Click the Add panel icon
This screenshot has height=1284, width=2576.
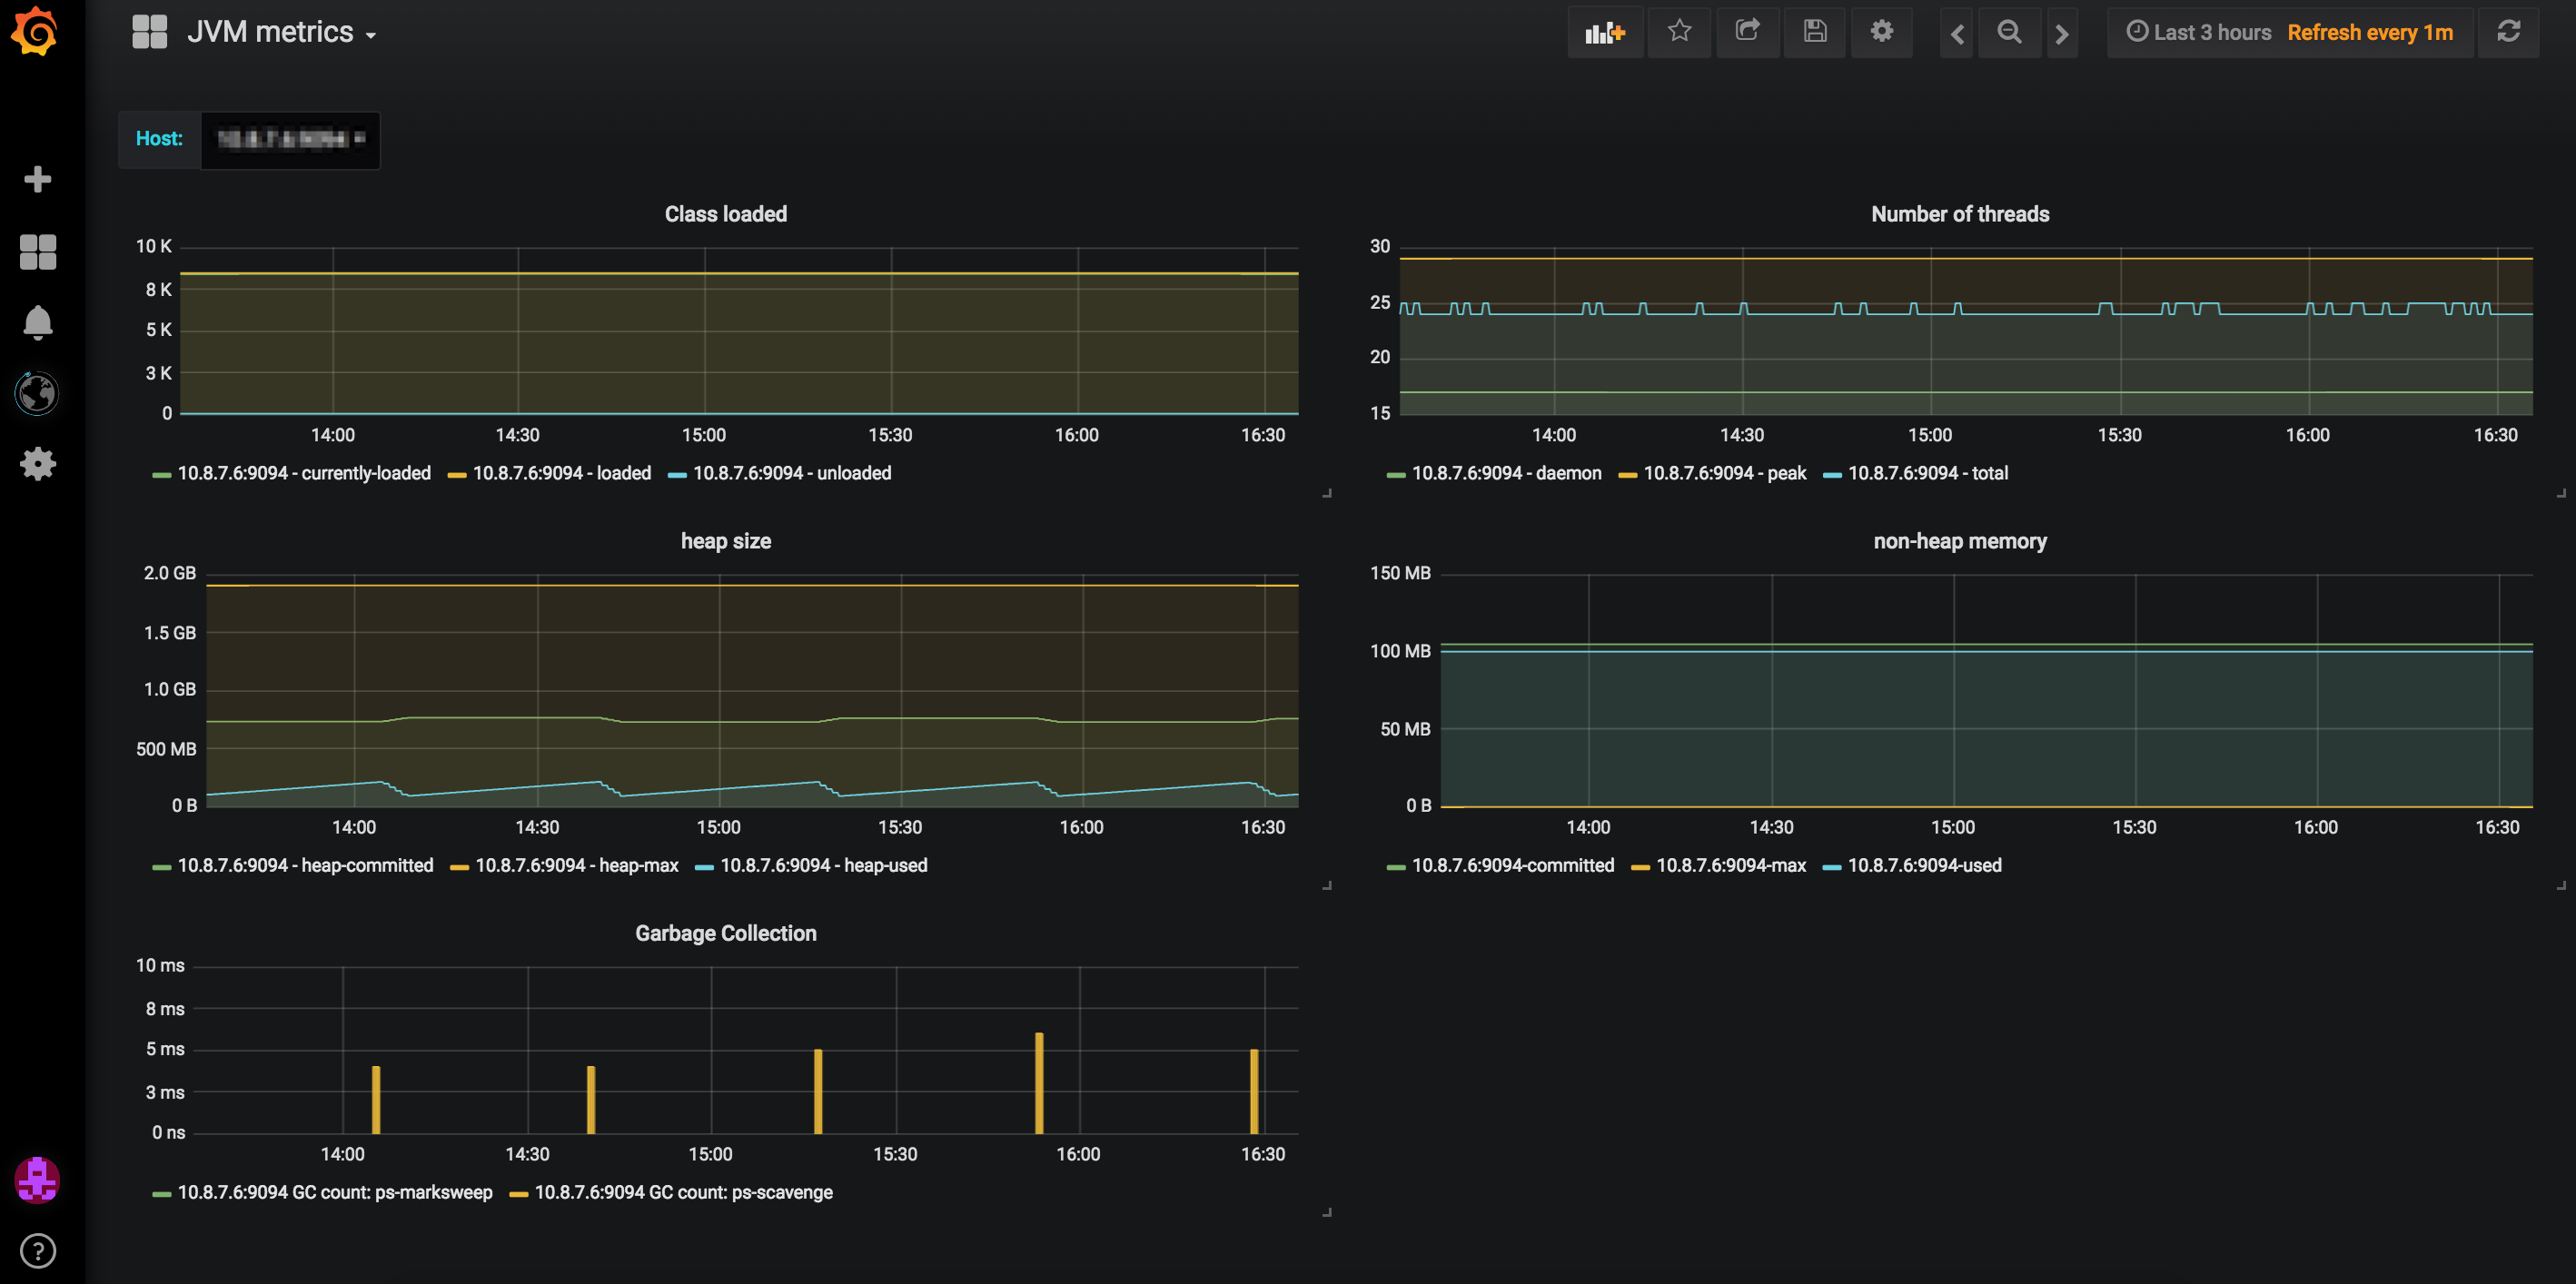pyautogui.click(x=1604, y=32)
